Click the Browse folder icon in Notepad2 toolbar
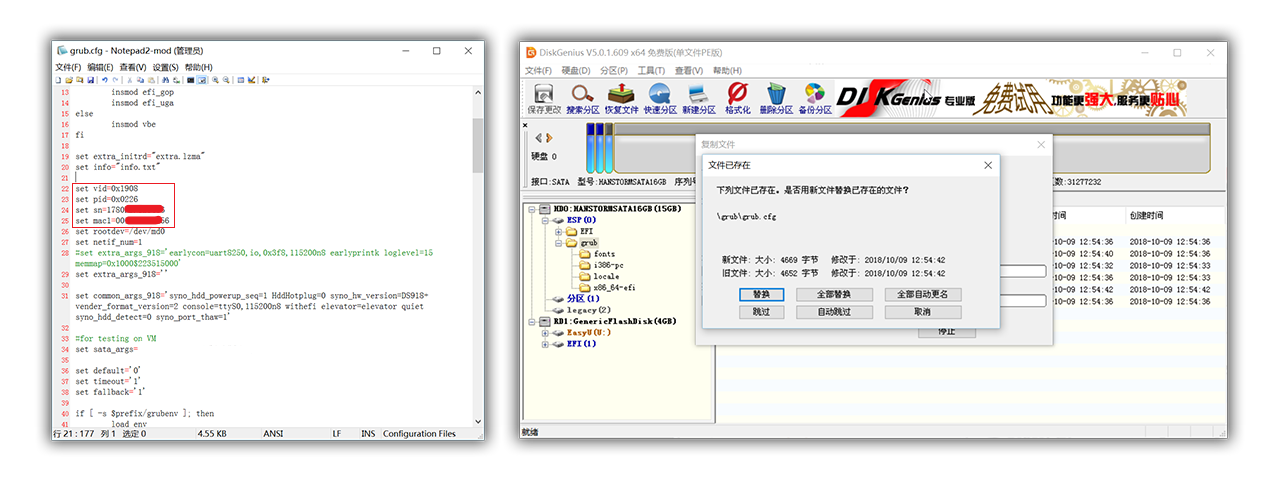Viewport: 1280px width, 480px height. tap(80, 80)
